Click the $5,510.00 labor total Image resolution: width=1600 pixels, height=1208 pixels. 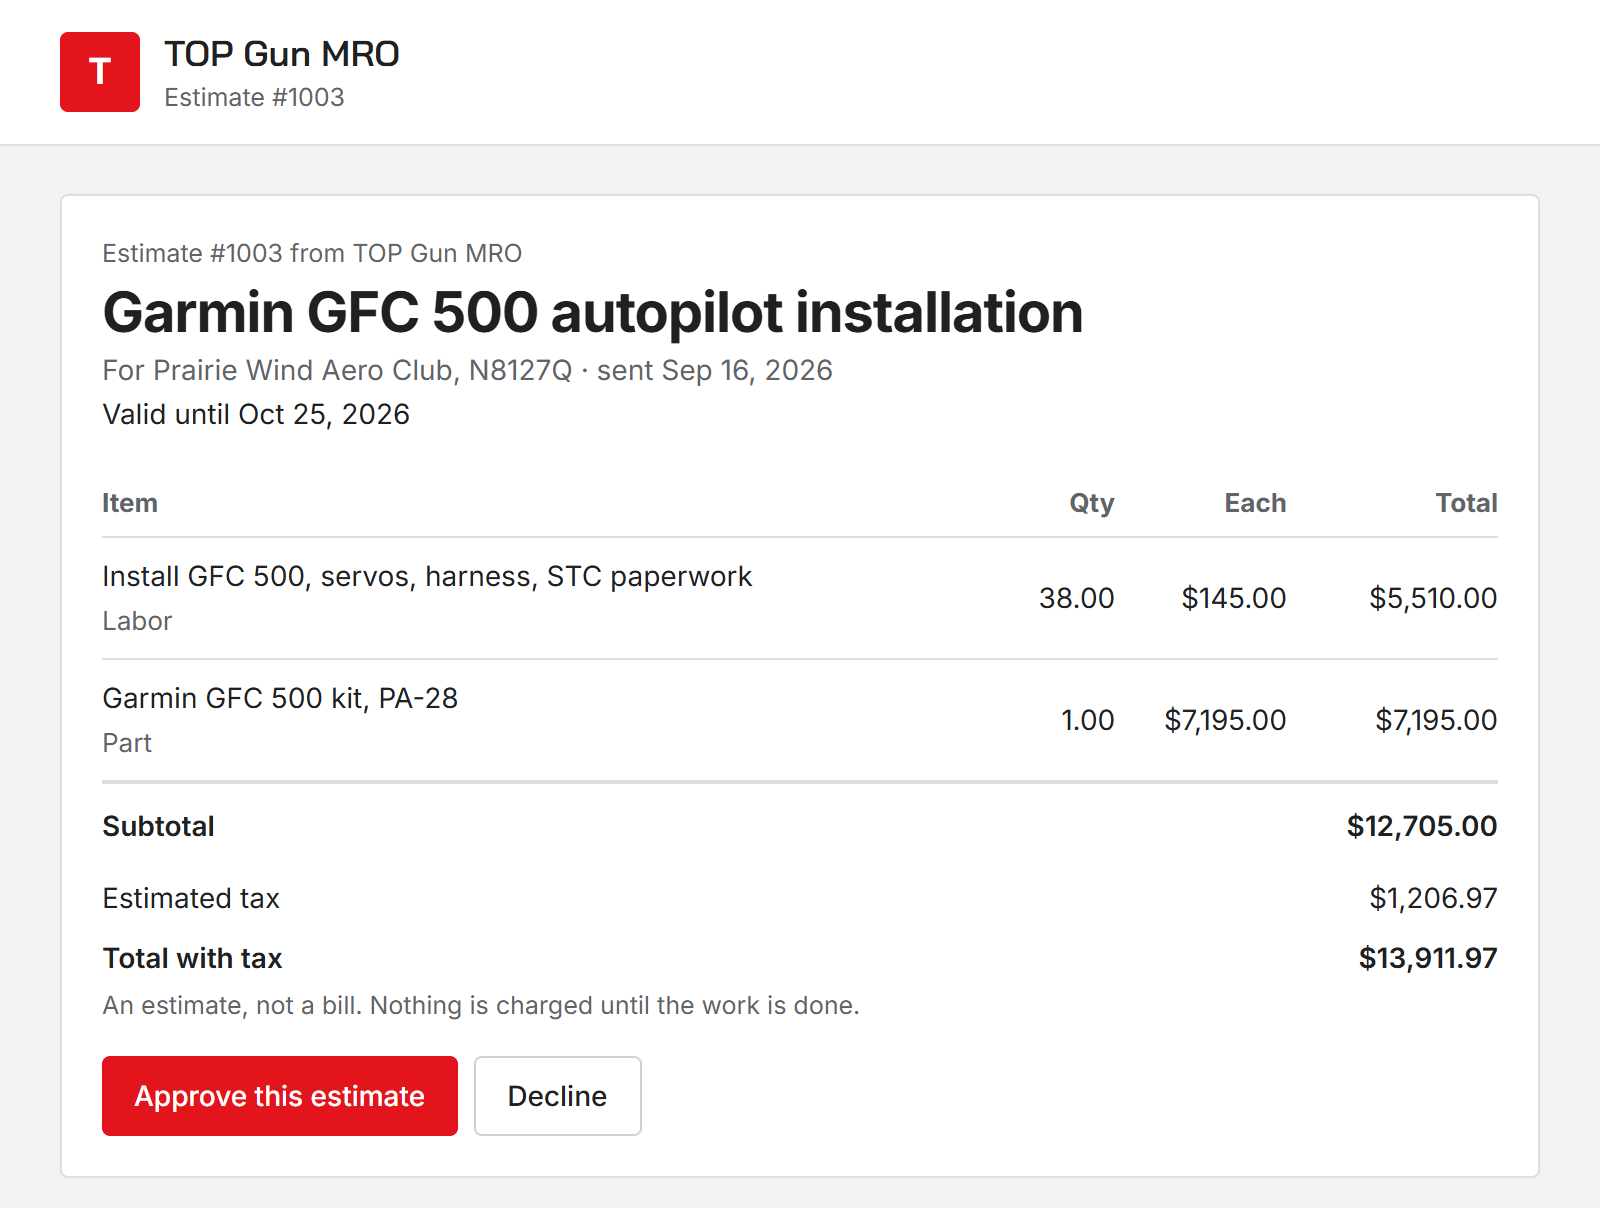pyautogui.click(x=1433, y=598)
